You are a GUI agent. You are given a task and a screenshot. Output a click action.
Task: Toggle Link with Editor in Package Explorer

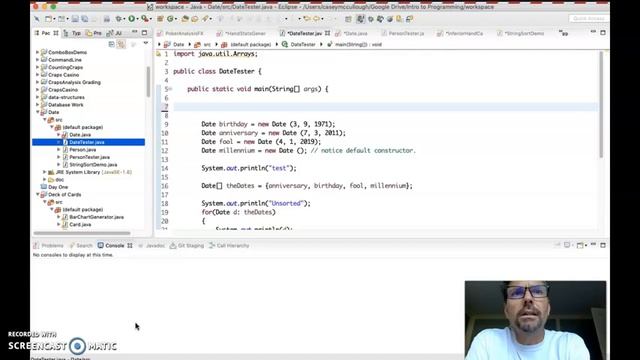point(121,44)
